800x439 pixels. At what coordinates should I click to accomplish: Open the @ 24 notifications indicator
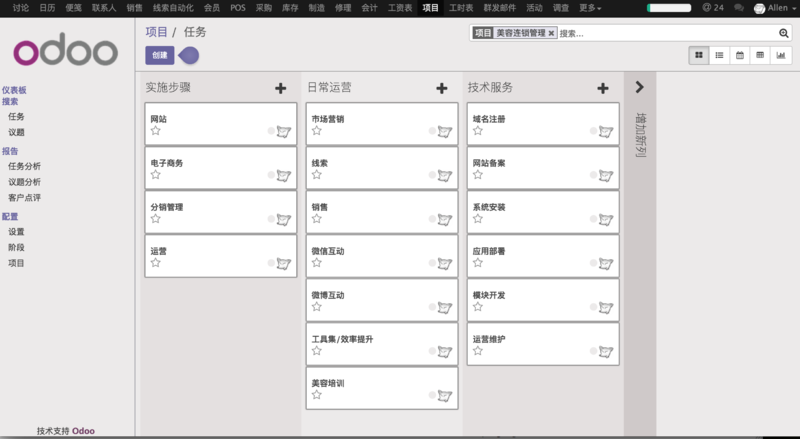tap(713, 8)
